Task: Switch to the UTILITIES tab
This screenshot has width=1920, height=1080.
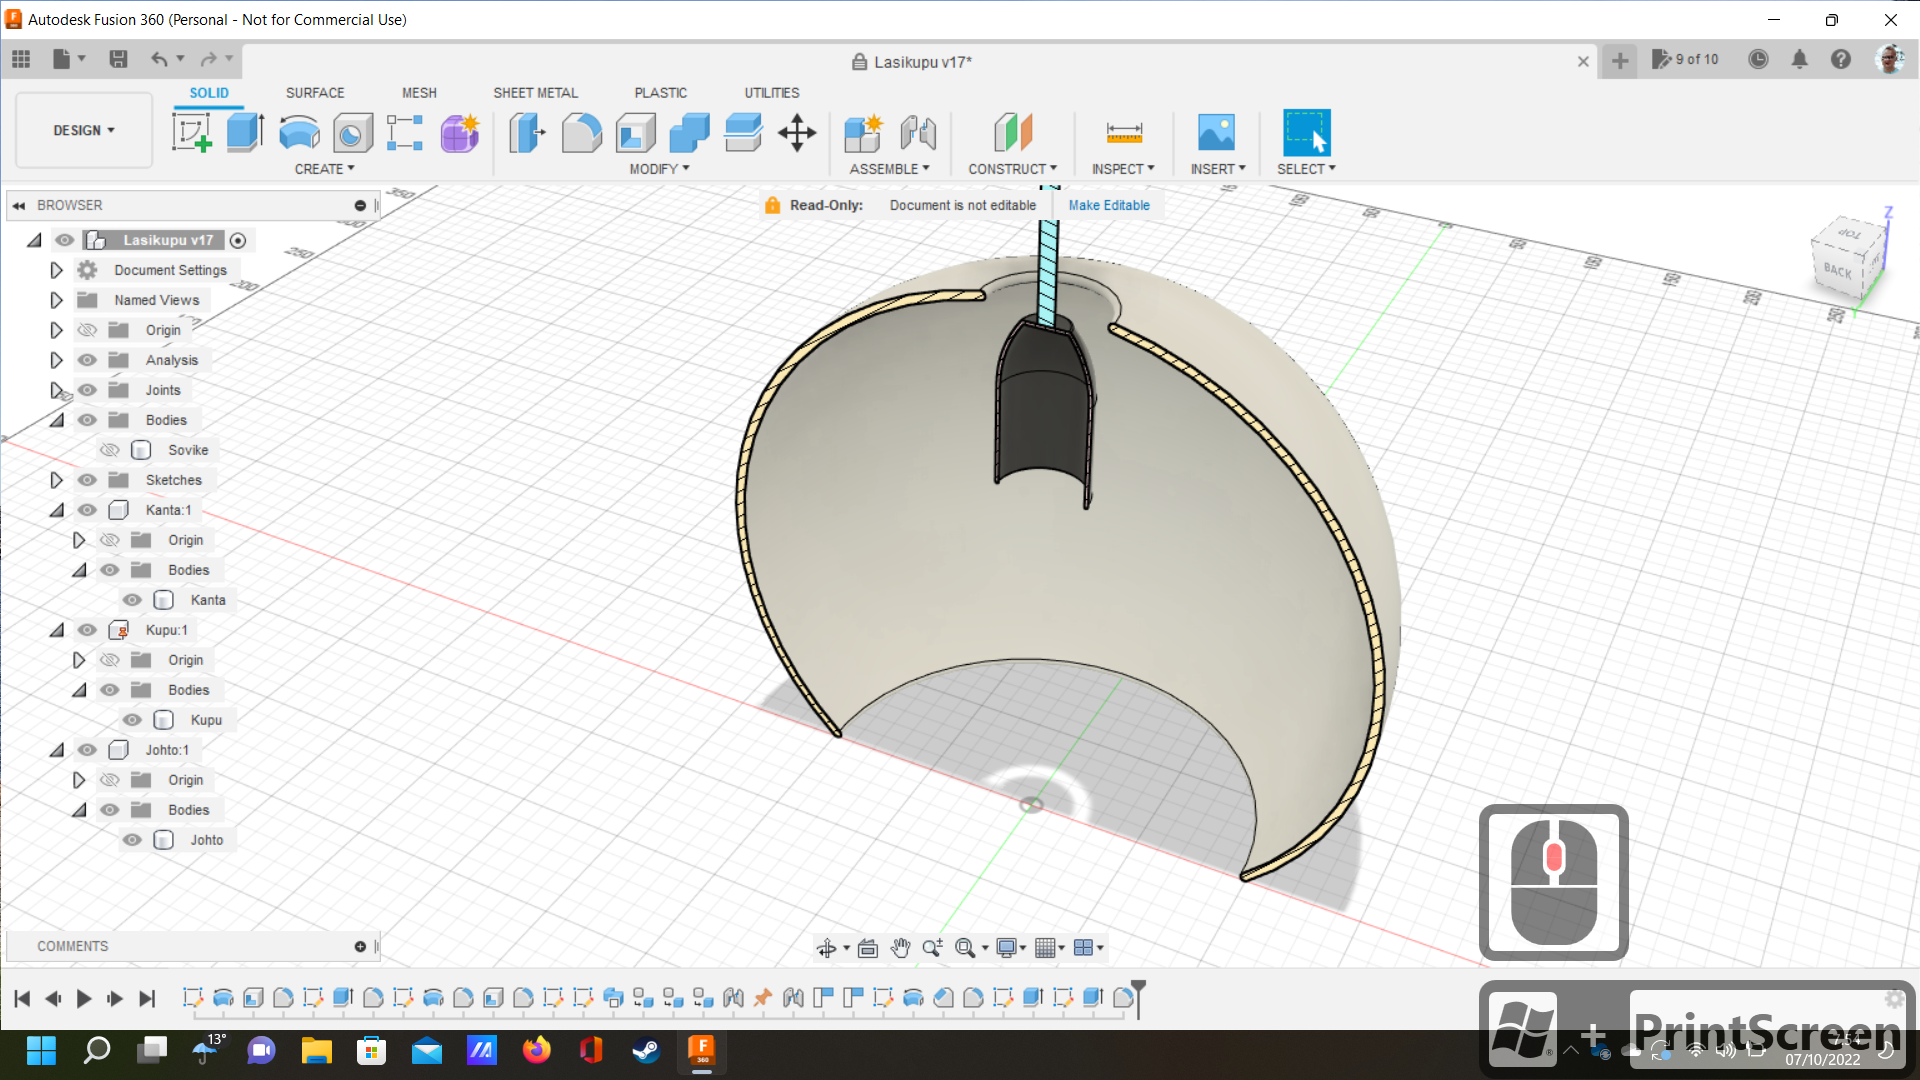Action: coord(771,93)
